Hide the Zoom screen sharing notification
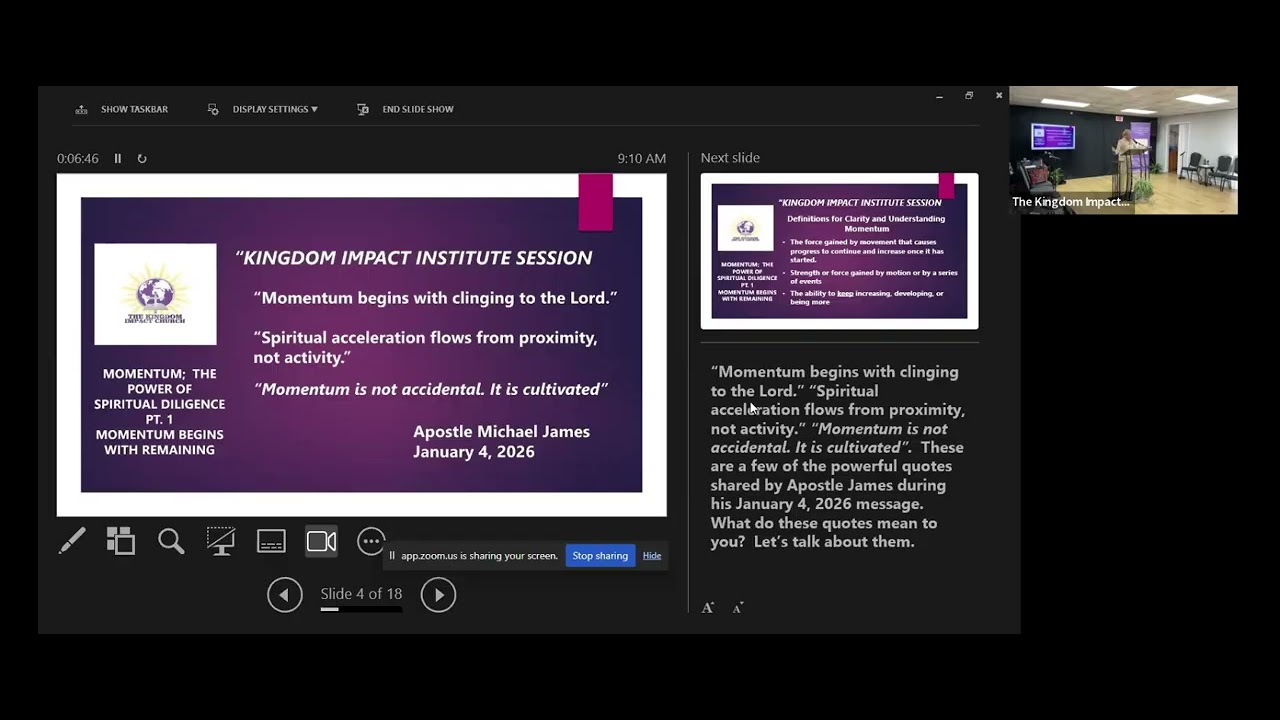 point(652,556)
